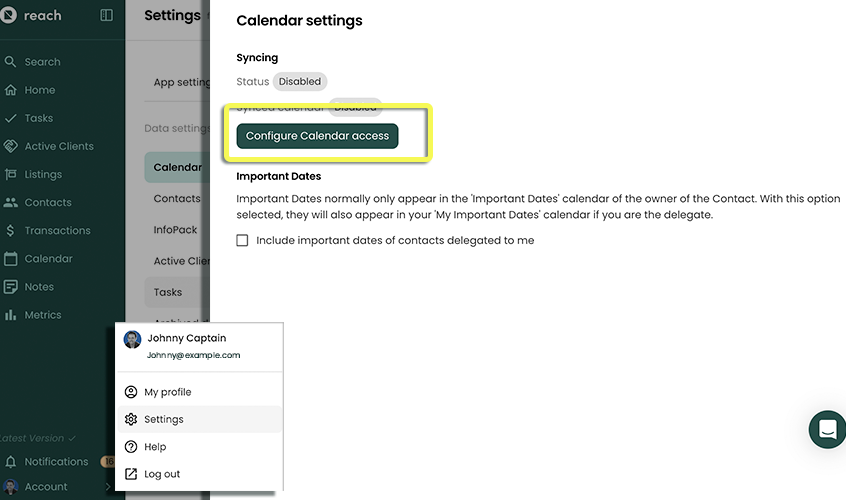Open the Metrics bar chart icon
846x500 pixels.
[11, 315]
